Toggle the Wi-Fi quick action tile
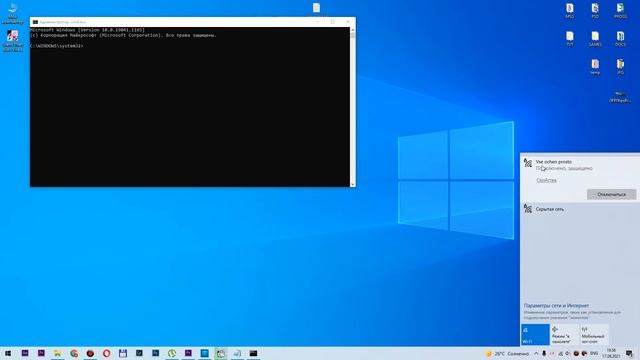This screenshot has width=640, height=360. coord(535,335)
